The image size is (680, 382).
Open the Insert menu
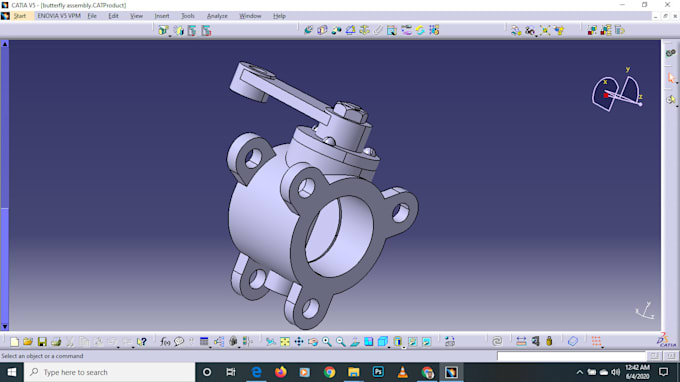pyautogui.click(x=162, y=16)
